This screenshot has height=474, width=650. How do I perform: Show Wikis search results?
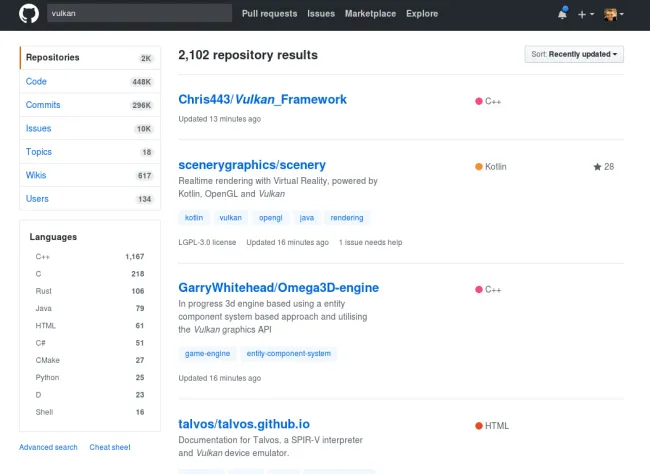tap(90, 175)
